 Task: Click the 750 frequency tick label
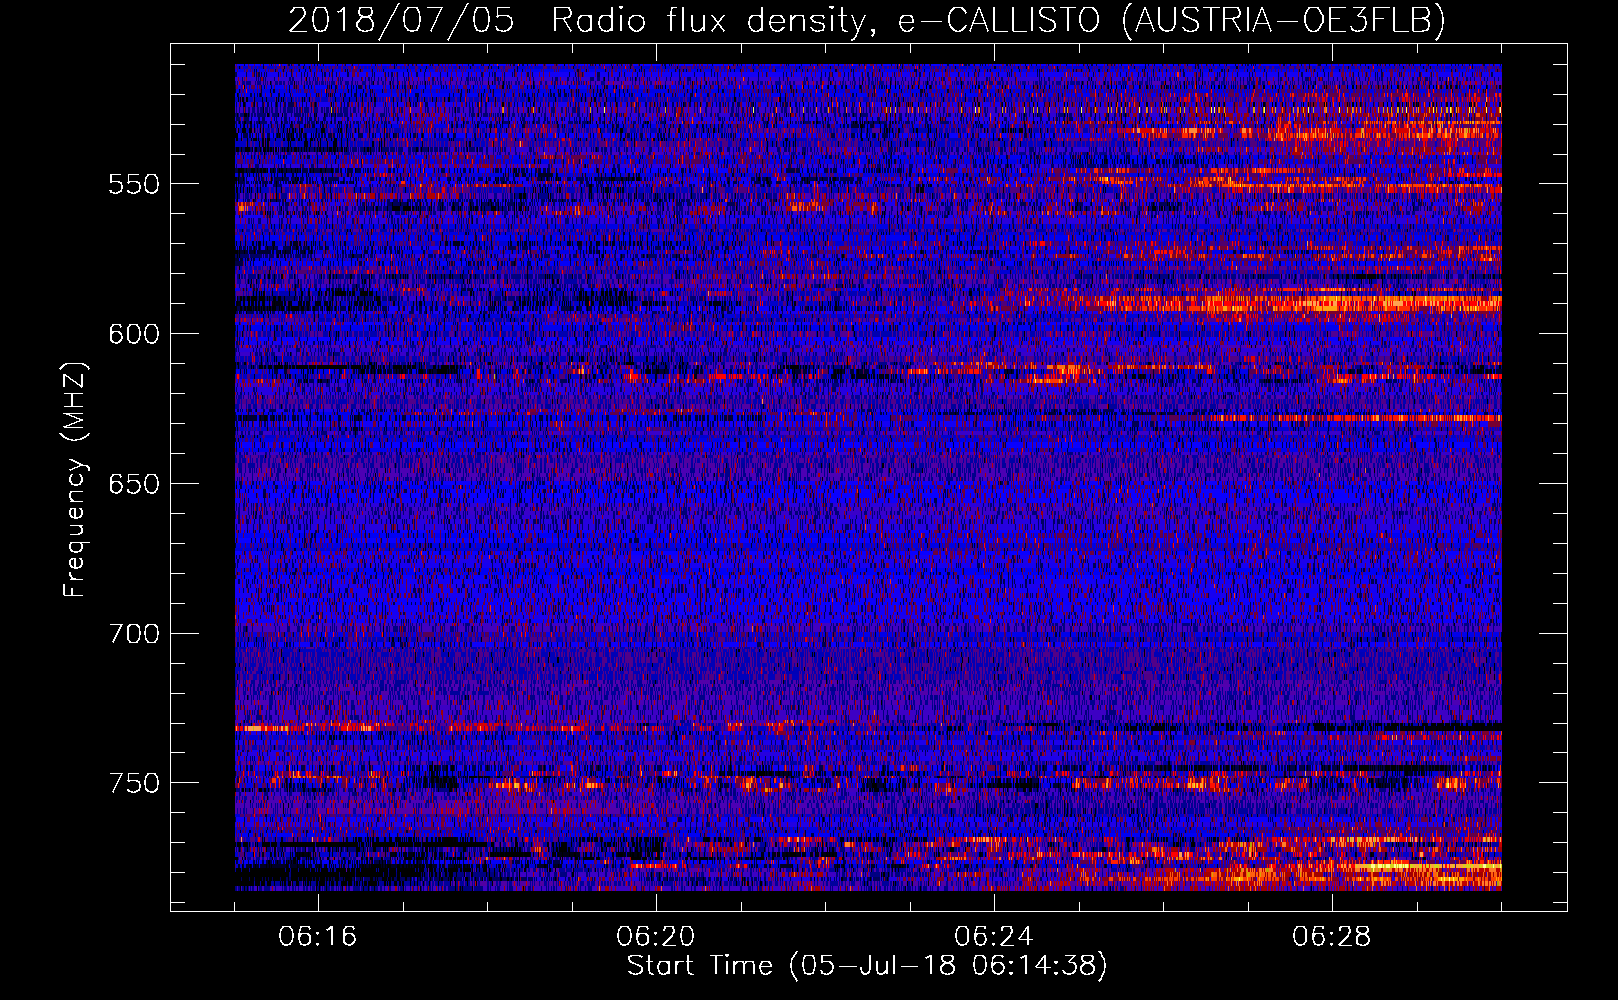134,783
